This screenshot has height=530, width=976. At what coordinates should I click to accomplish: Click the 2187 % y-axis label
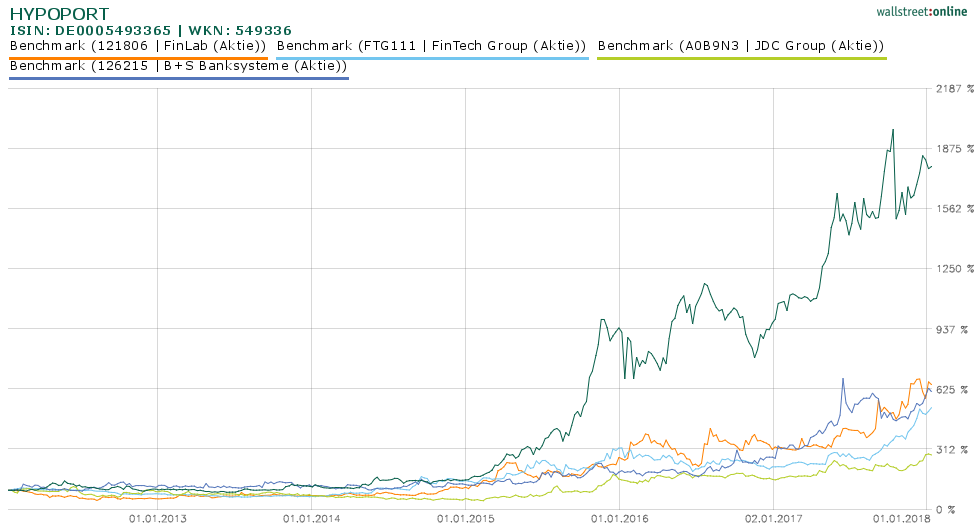[946, 89]
